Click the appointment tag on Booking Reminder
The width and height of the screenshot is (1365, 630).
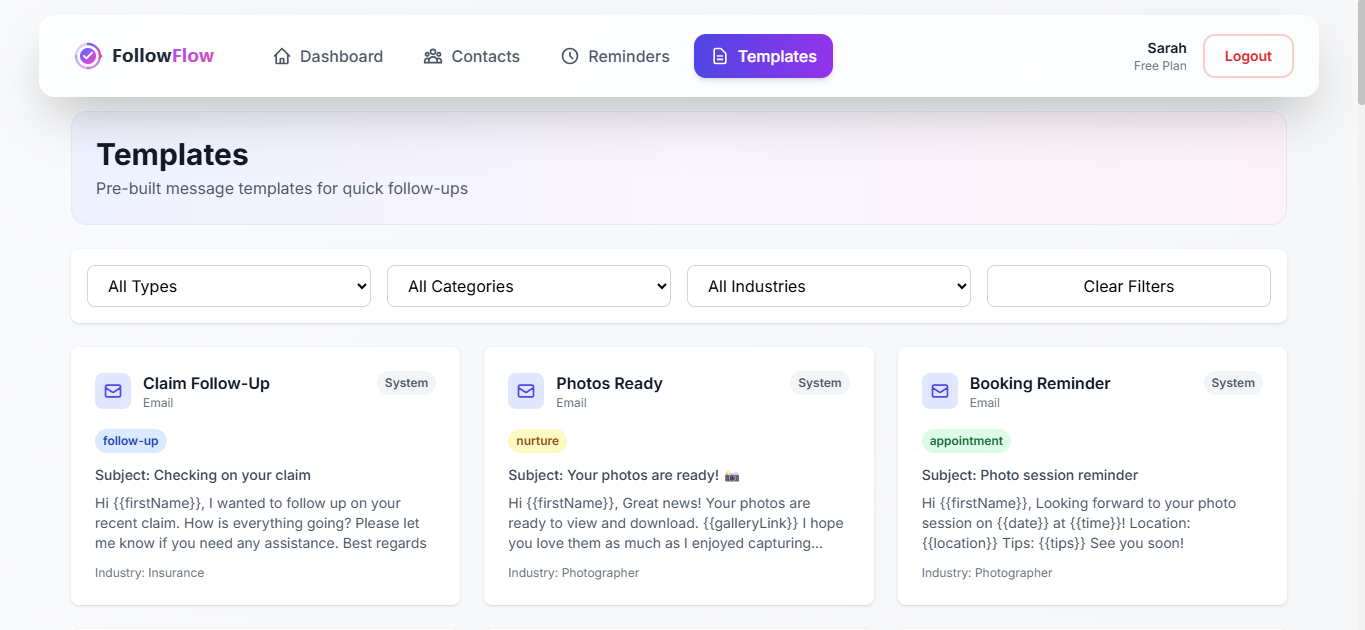click(966, 440)
